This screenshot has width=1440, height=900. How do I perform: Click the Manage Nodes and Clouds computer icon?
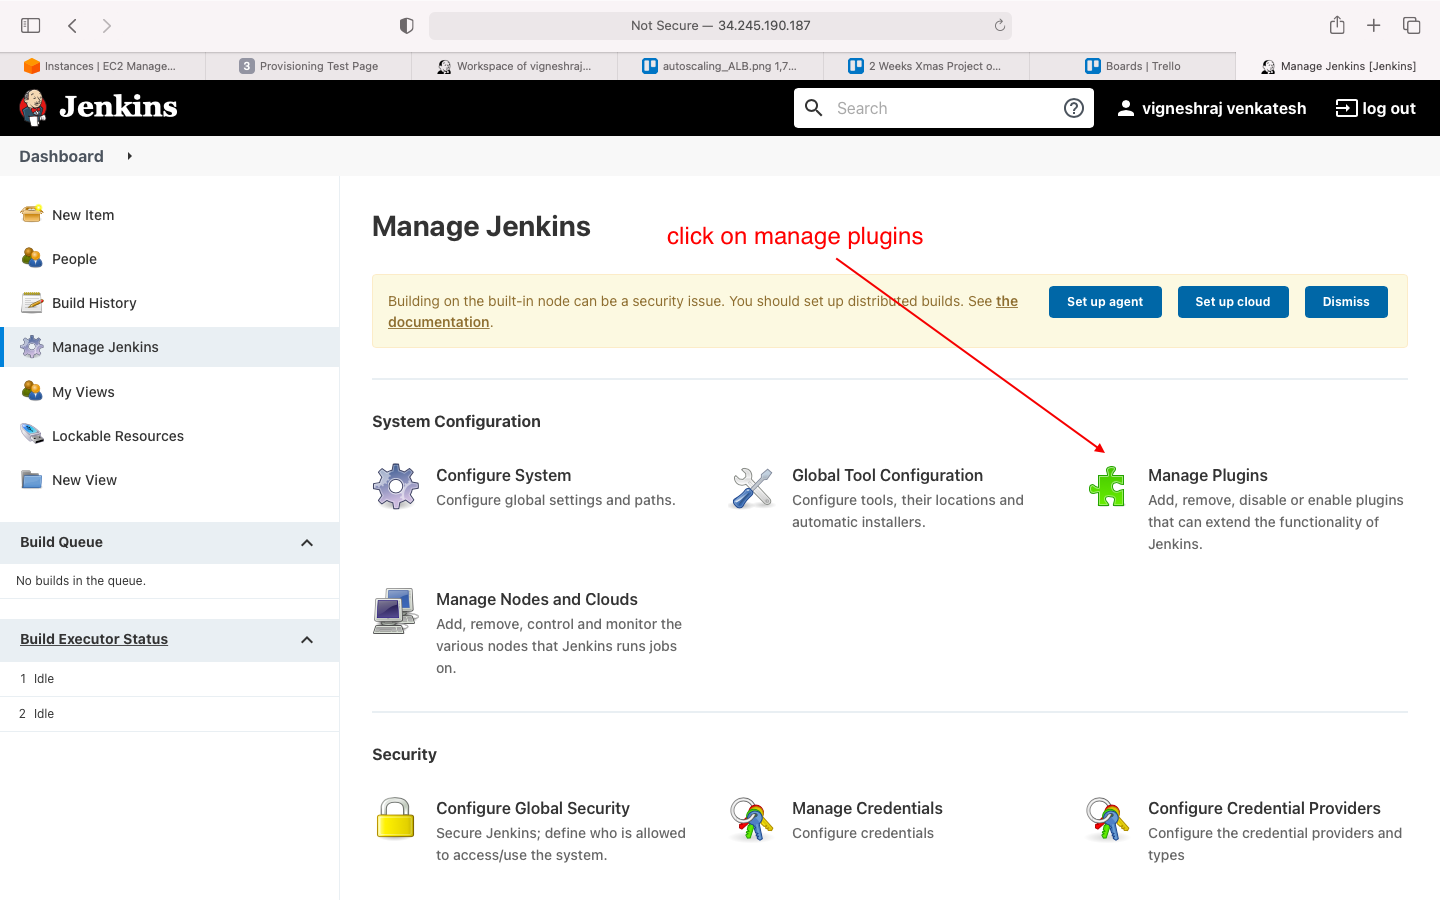pos(396,611)
